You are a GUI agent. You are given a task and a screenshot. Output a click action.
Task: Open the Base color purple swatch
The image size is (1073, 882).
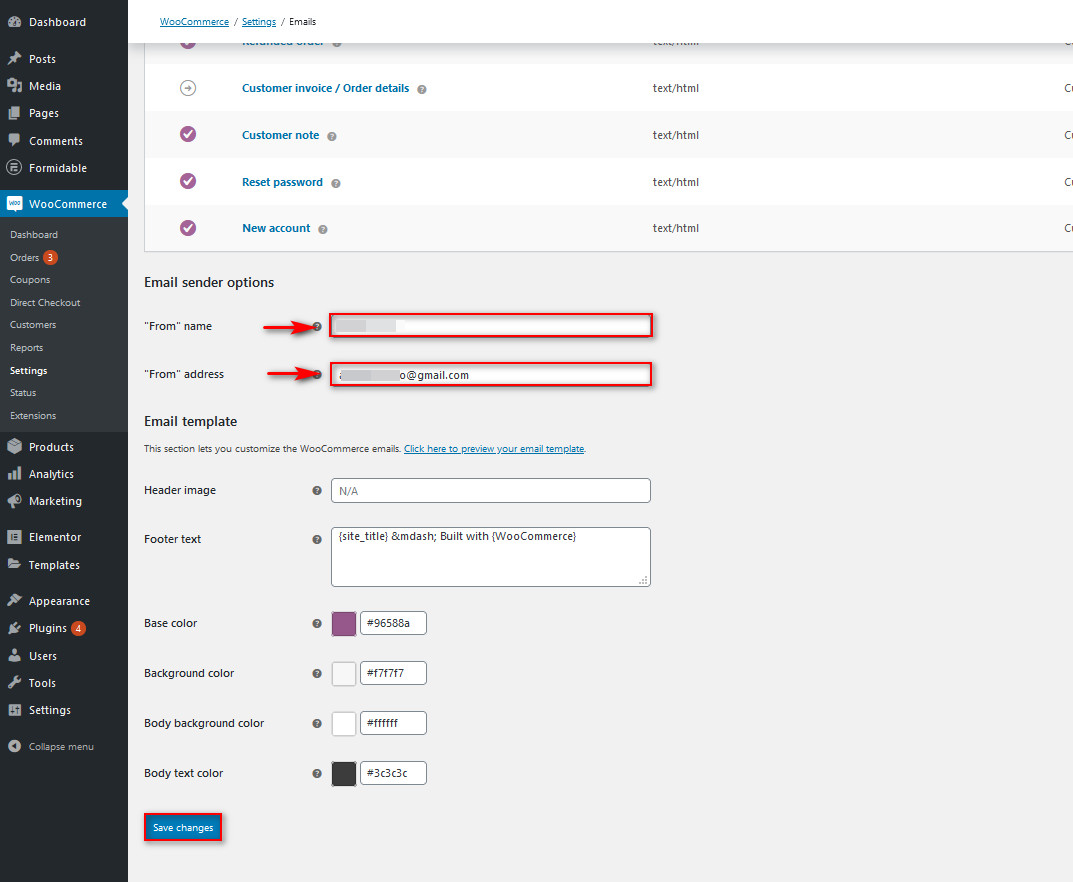tap(344, 623)
